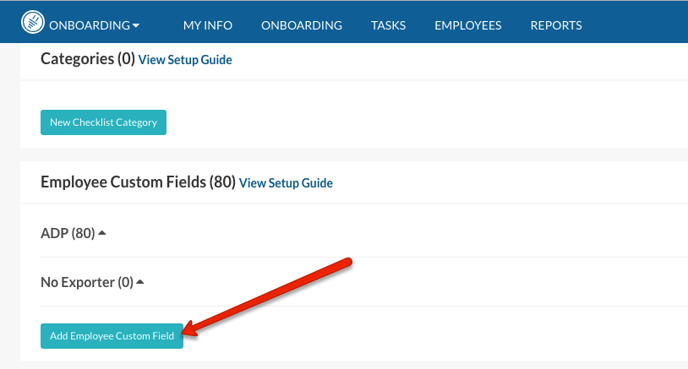The image size is (688, 369).
Task: Switch to the TASKS tab
Action: tap(388, 25)
